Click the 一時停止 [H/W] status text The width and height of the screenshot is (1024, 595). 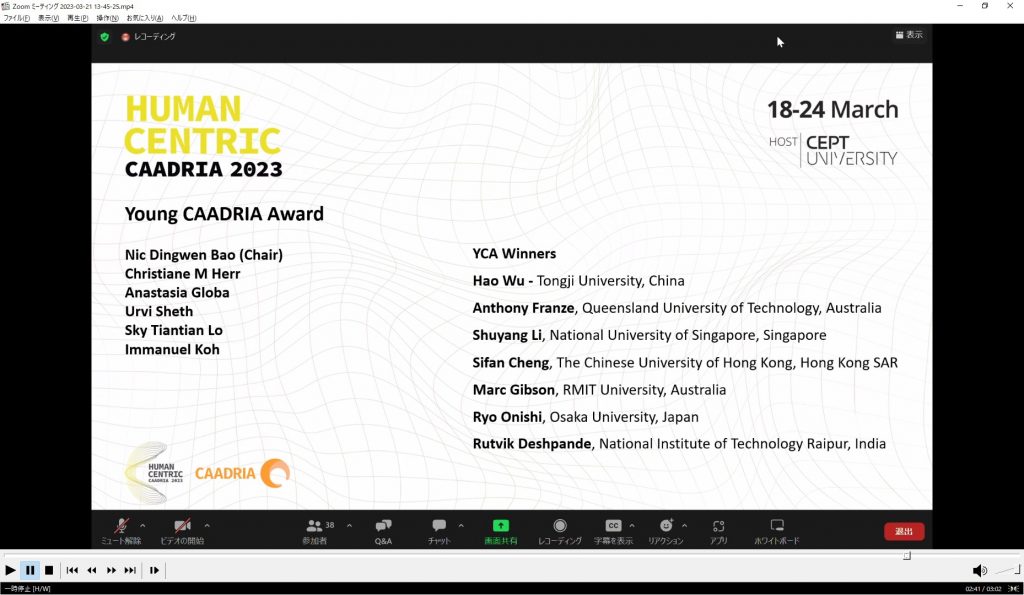click(x=27, y=588)
